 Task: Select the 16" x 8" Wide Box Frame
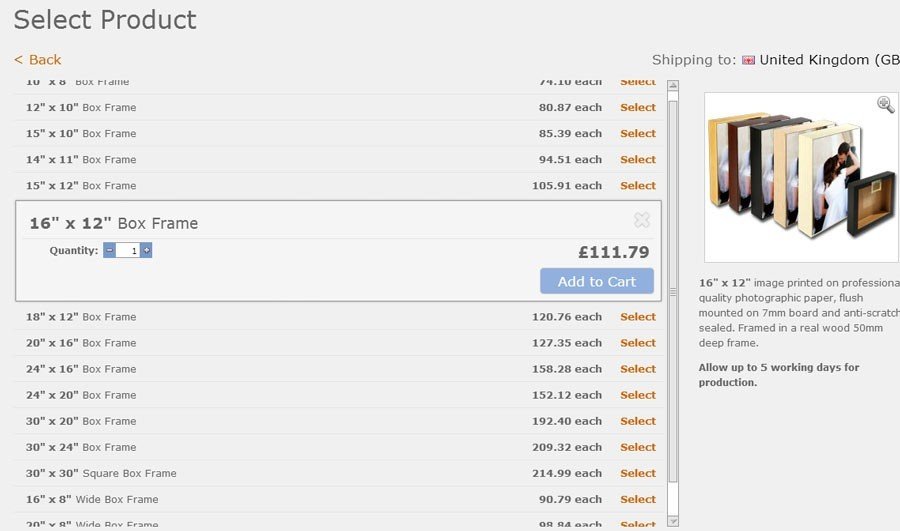tap(638, 499)
